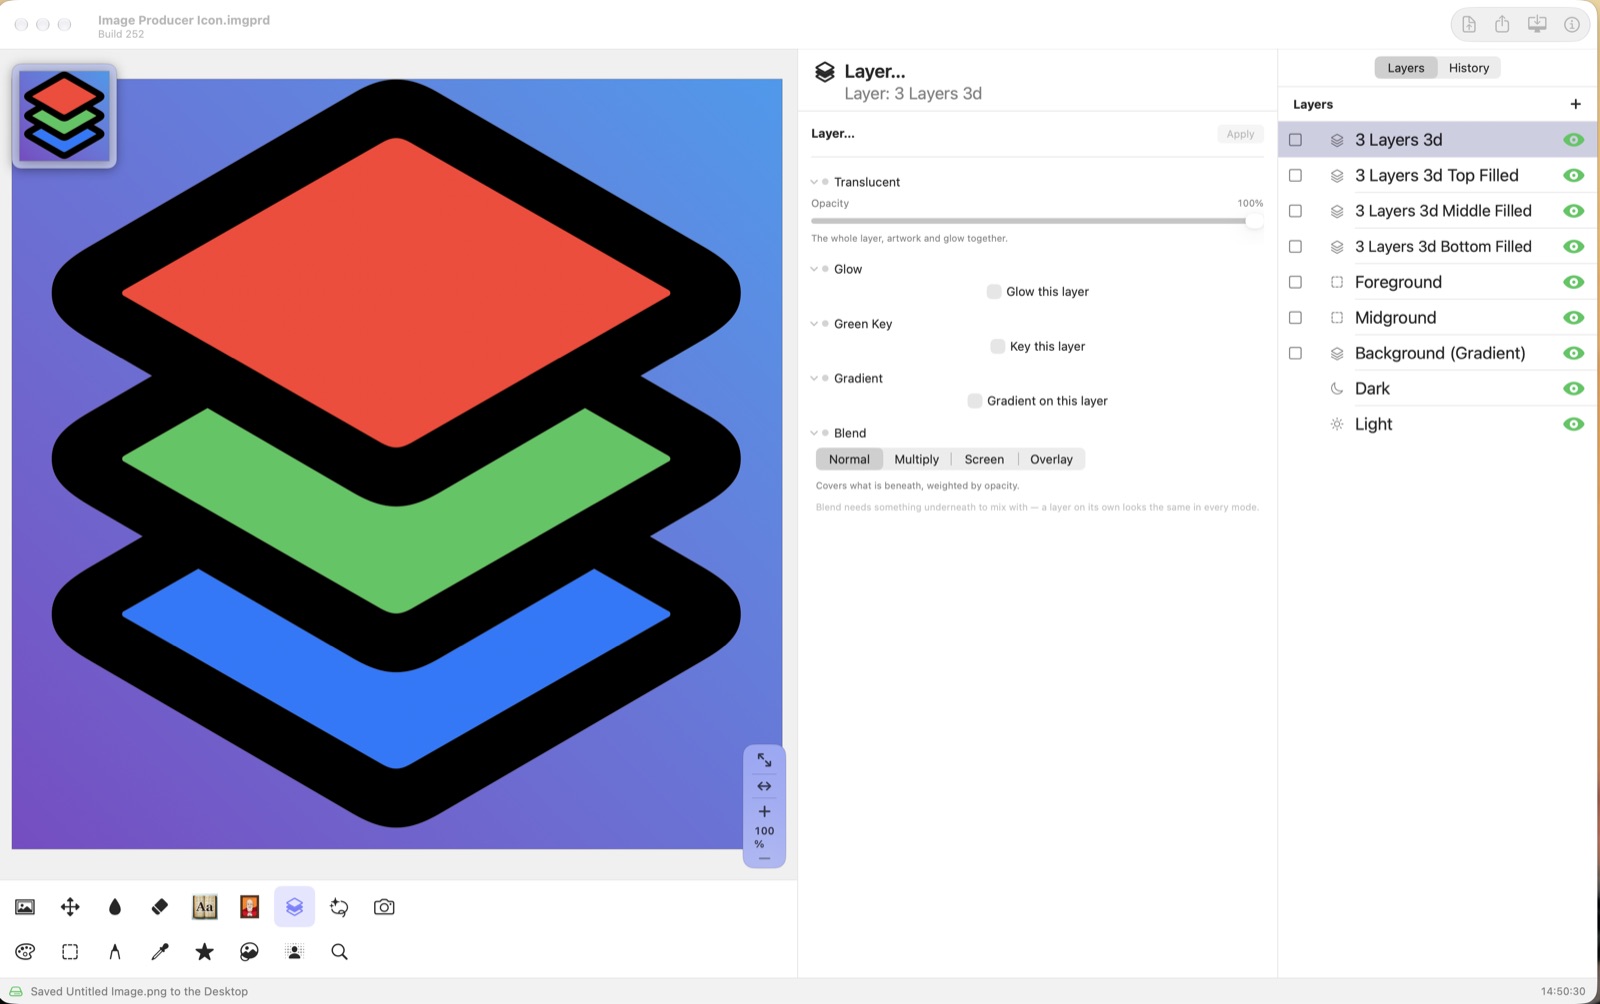Select the dashed rectangle selection tool
This screenshot has height=1004, width=1600.
pos(70,952)
